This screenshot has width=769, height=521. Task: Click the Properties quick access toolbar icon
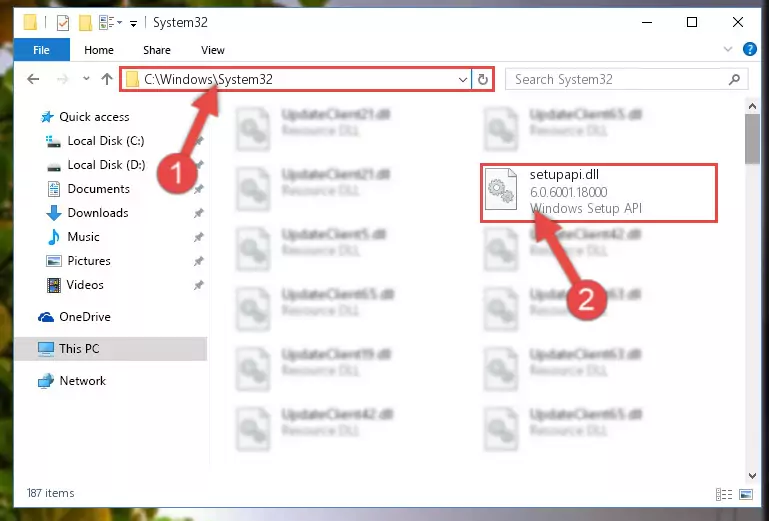click(63, 23)
